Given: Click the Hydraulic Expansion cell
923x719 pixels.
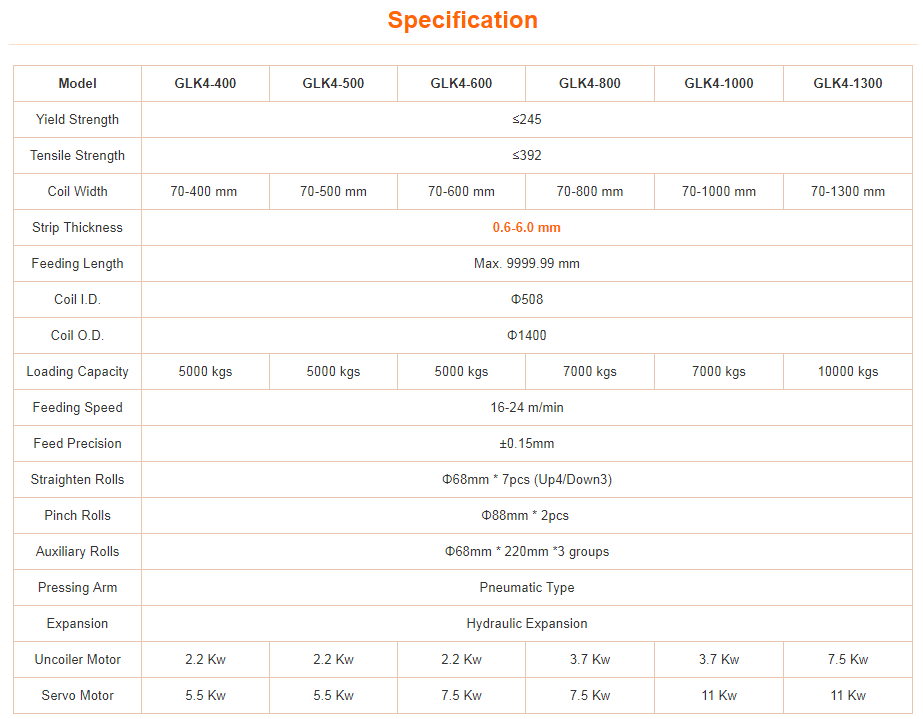Looking at the screenshot, I should point(527,624).
